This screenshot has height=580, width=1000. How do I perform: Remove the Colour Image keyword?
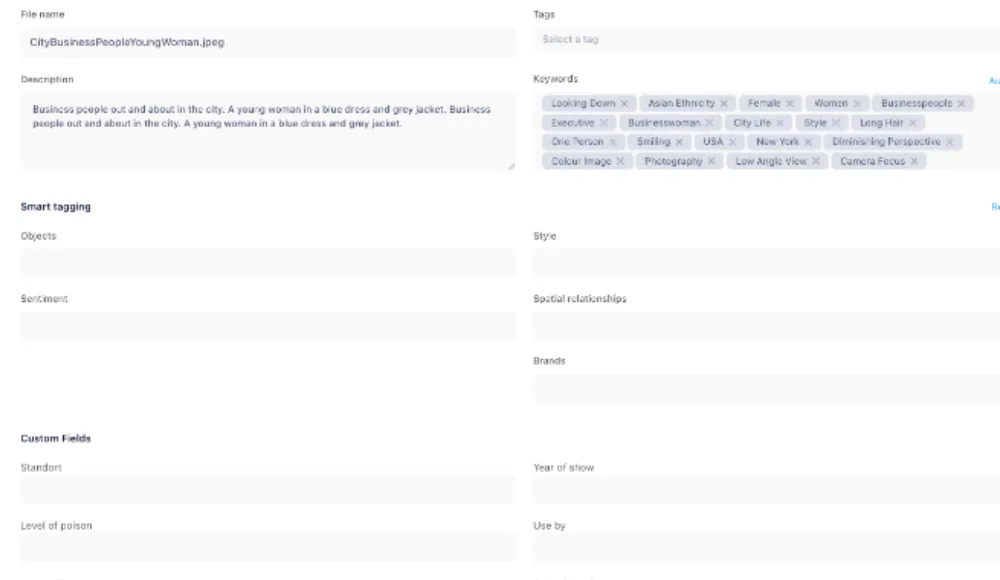click(x=620, y=161)
